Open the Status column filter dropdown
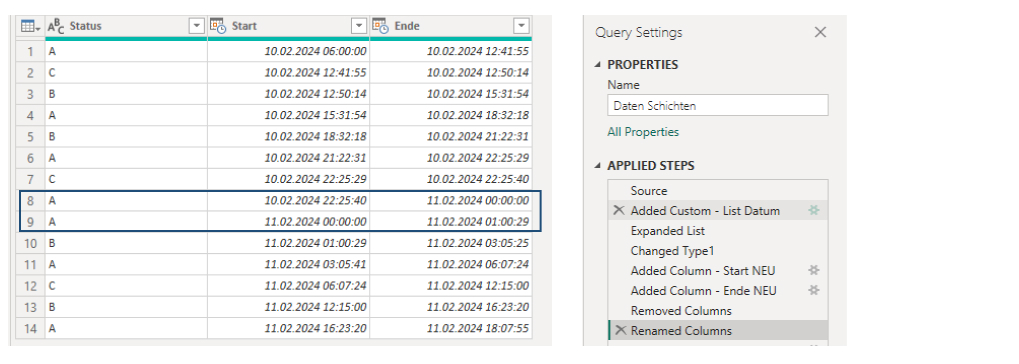Viewport: 1019px width, 364px height. coord(197,26)
